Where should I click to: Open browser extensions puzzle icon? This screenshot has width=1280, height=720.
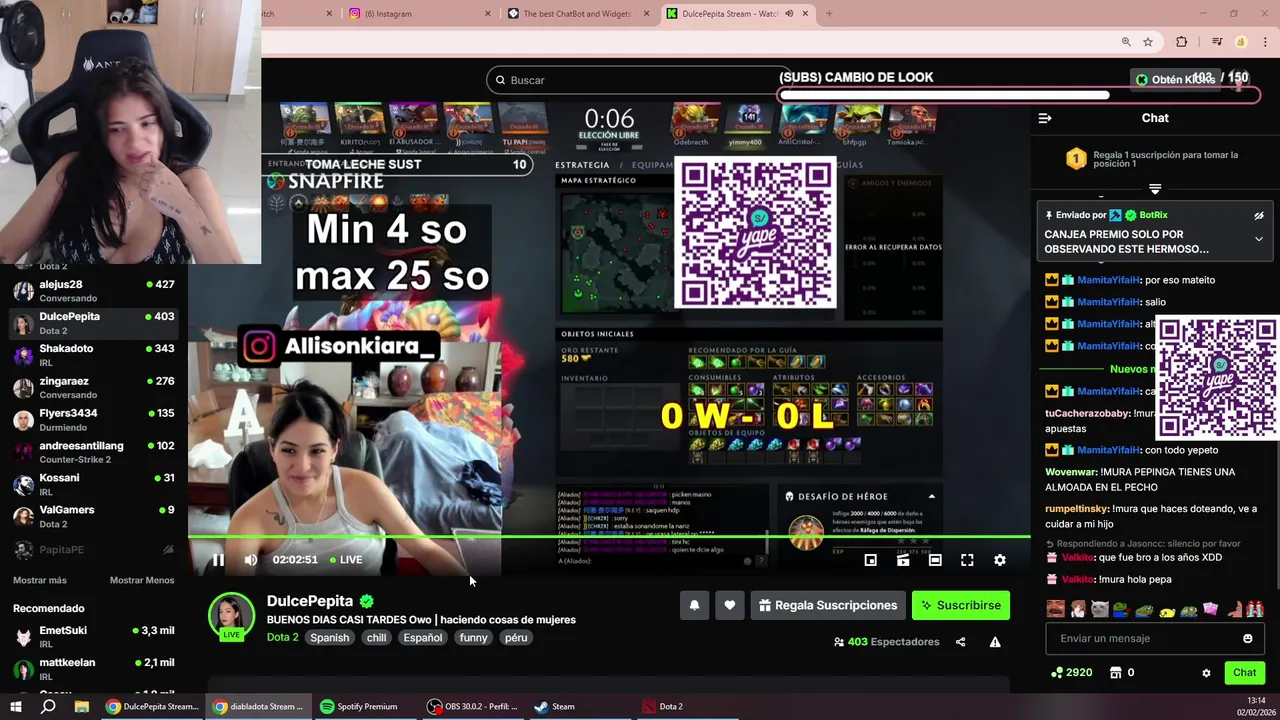1182,42
